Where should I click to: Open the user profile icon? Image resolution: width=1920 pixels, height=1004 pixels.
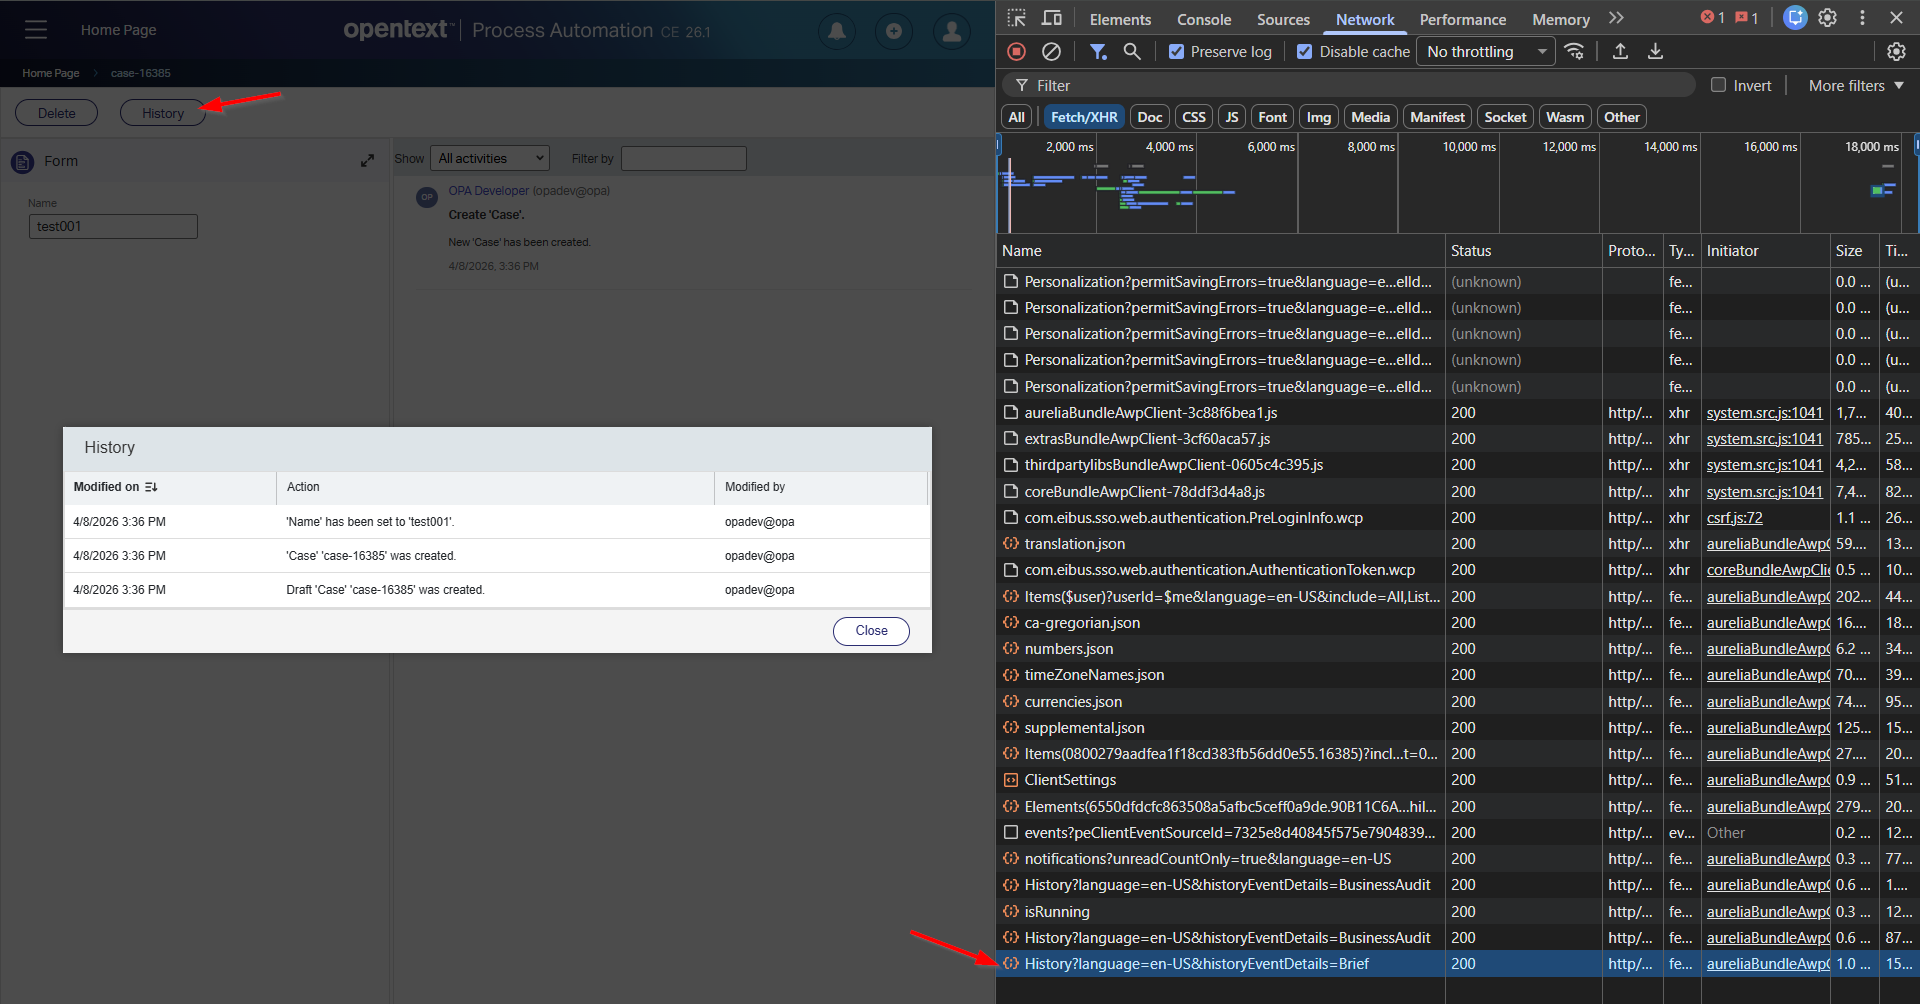click(x=952, y=31)
